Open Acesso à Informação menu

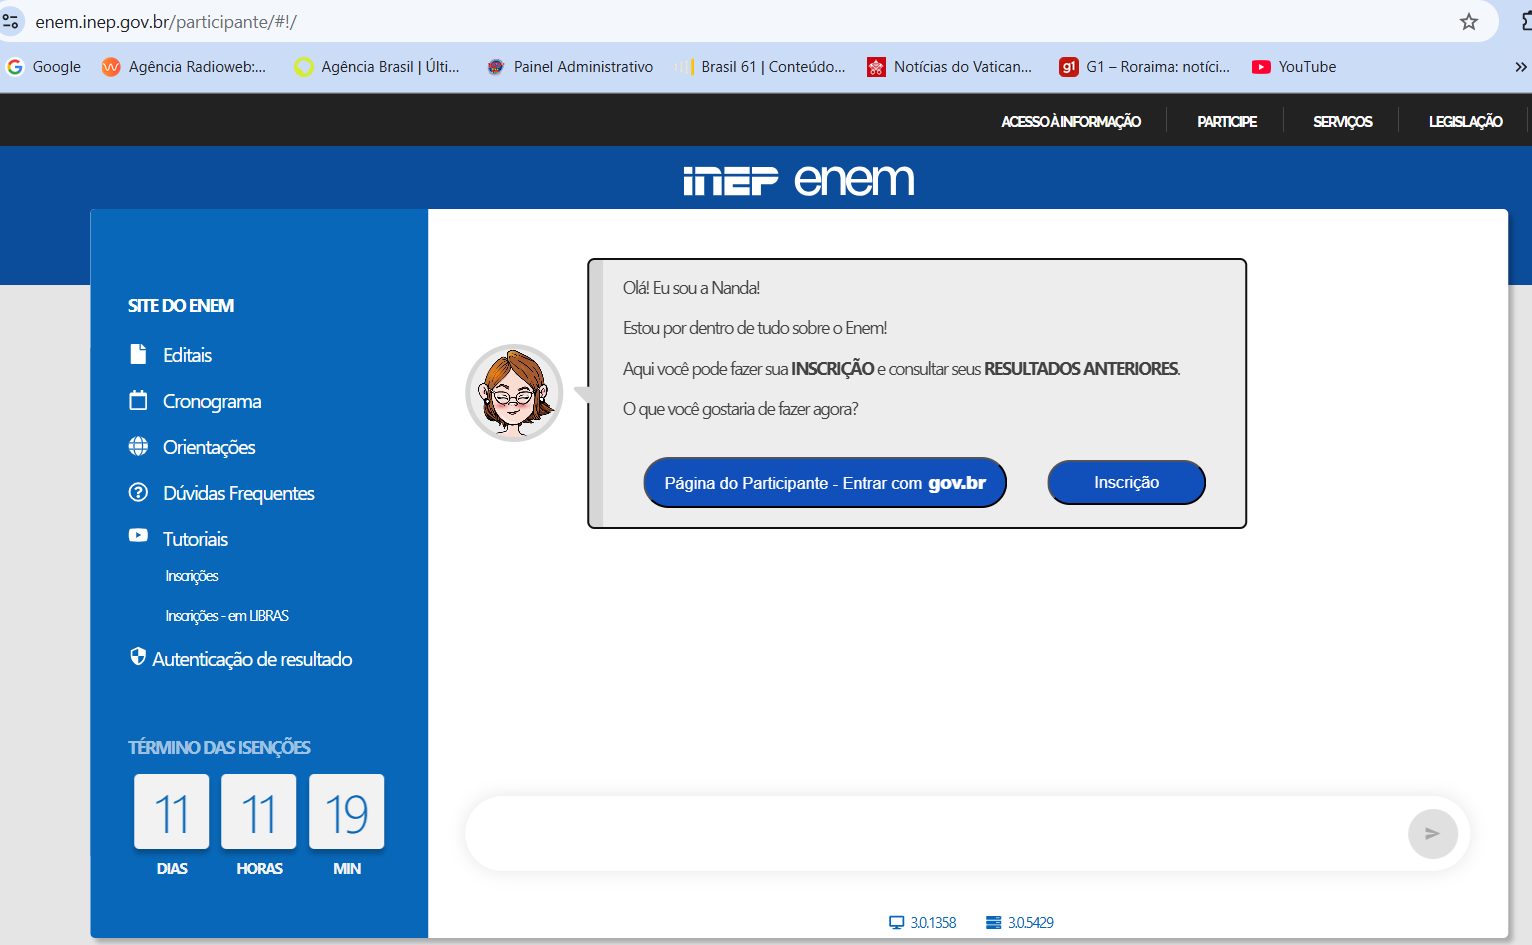[1071, 121]
